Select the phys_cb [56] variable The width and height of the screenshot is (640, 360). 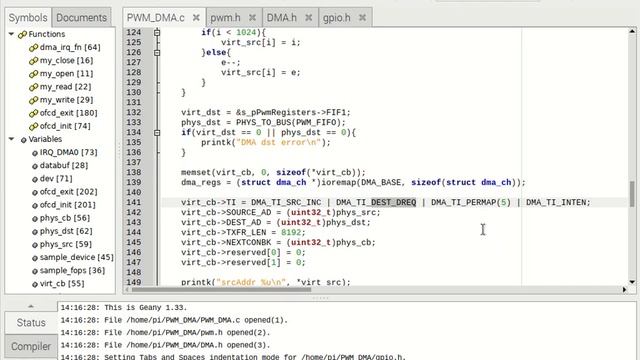(64, 218)
